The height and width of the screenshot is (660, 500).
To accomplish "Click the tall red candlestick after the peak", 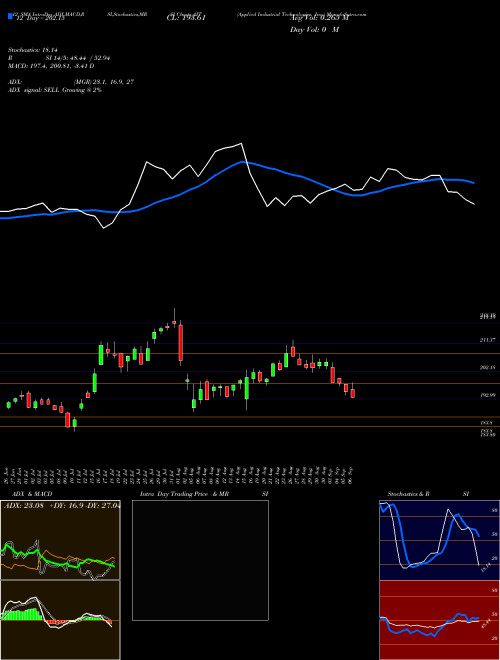I will point(181,342).
